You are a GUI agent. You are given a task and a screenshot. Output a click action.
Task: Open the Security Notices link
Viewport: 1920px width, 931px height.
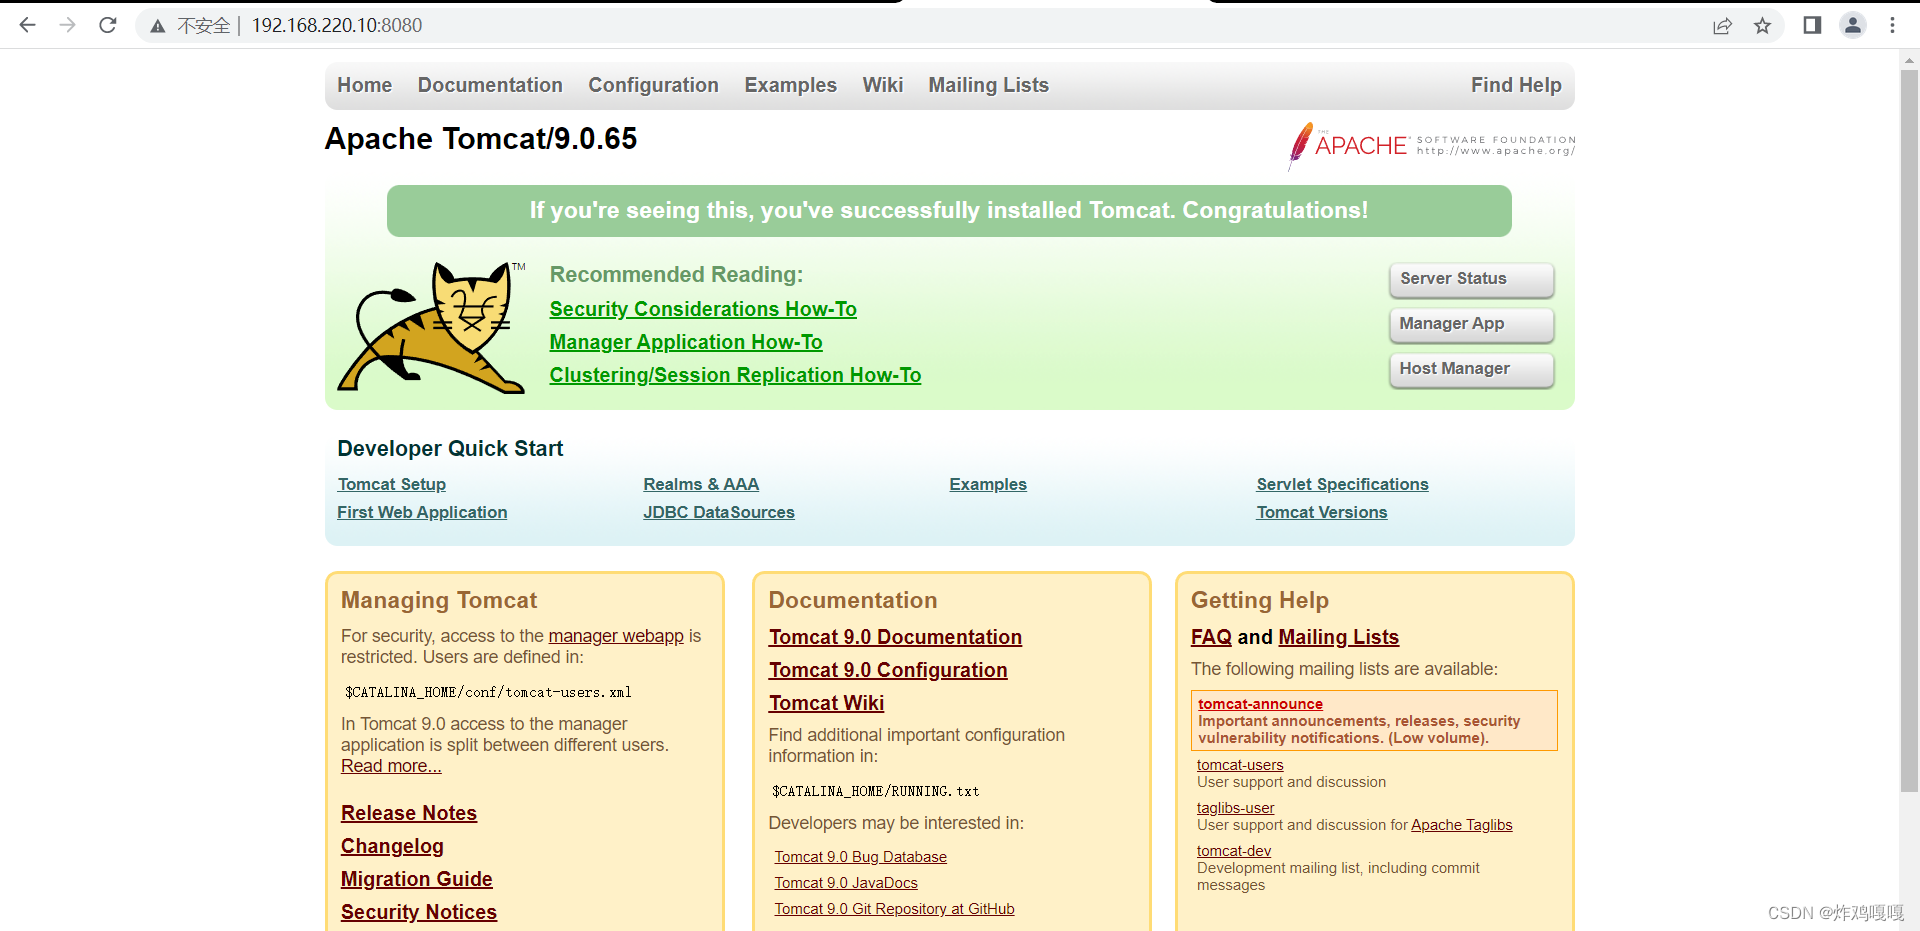point(418,912)
